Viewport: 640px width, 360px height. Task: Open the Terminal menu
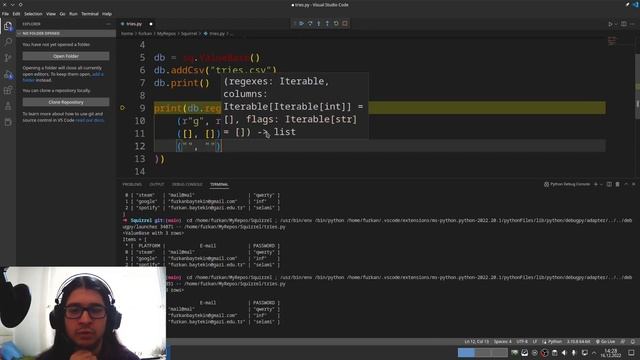(90, 14)
